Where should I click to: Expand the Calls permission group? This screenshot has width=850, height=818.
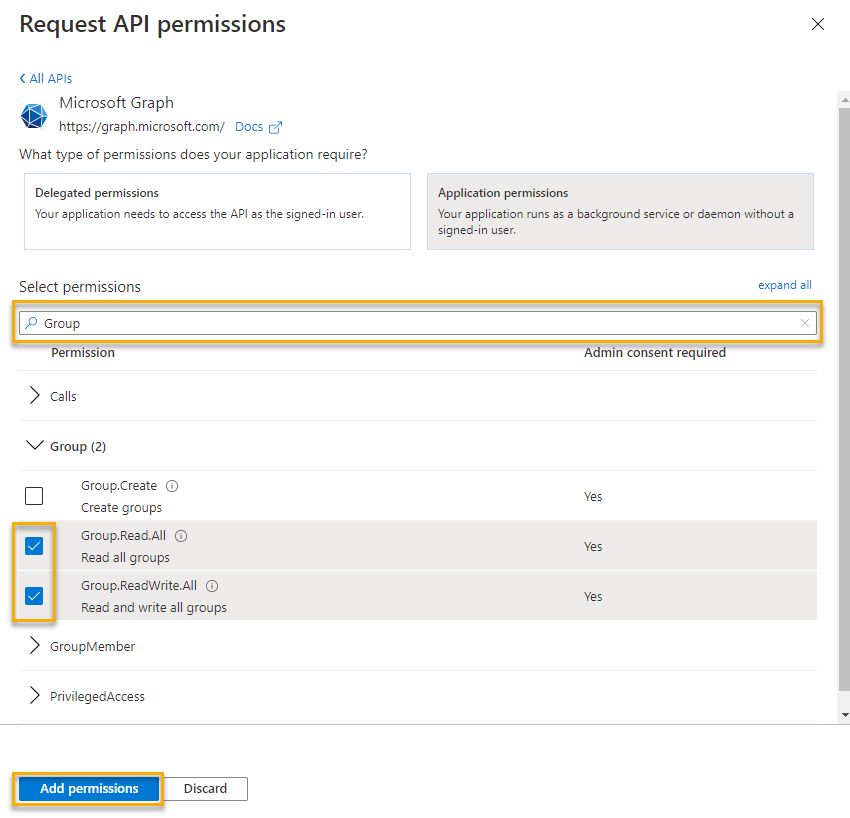point(36,395)
